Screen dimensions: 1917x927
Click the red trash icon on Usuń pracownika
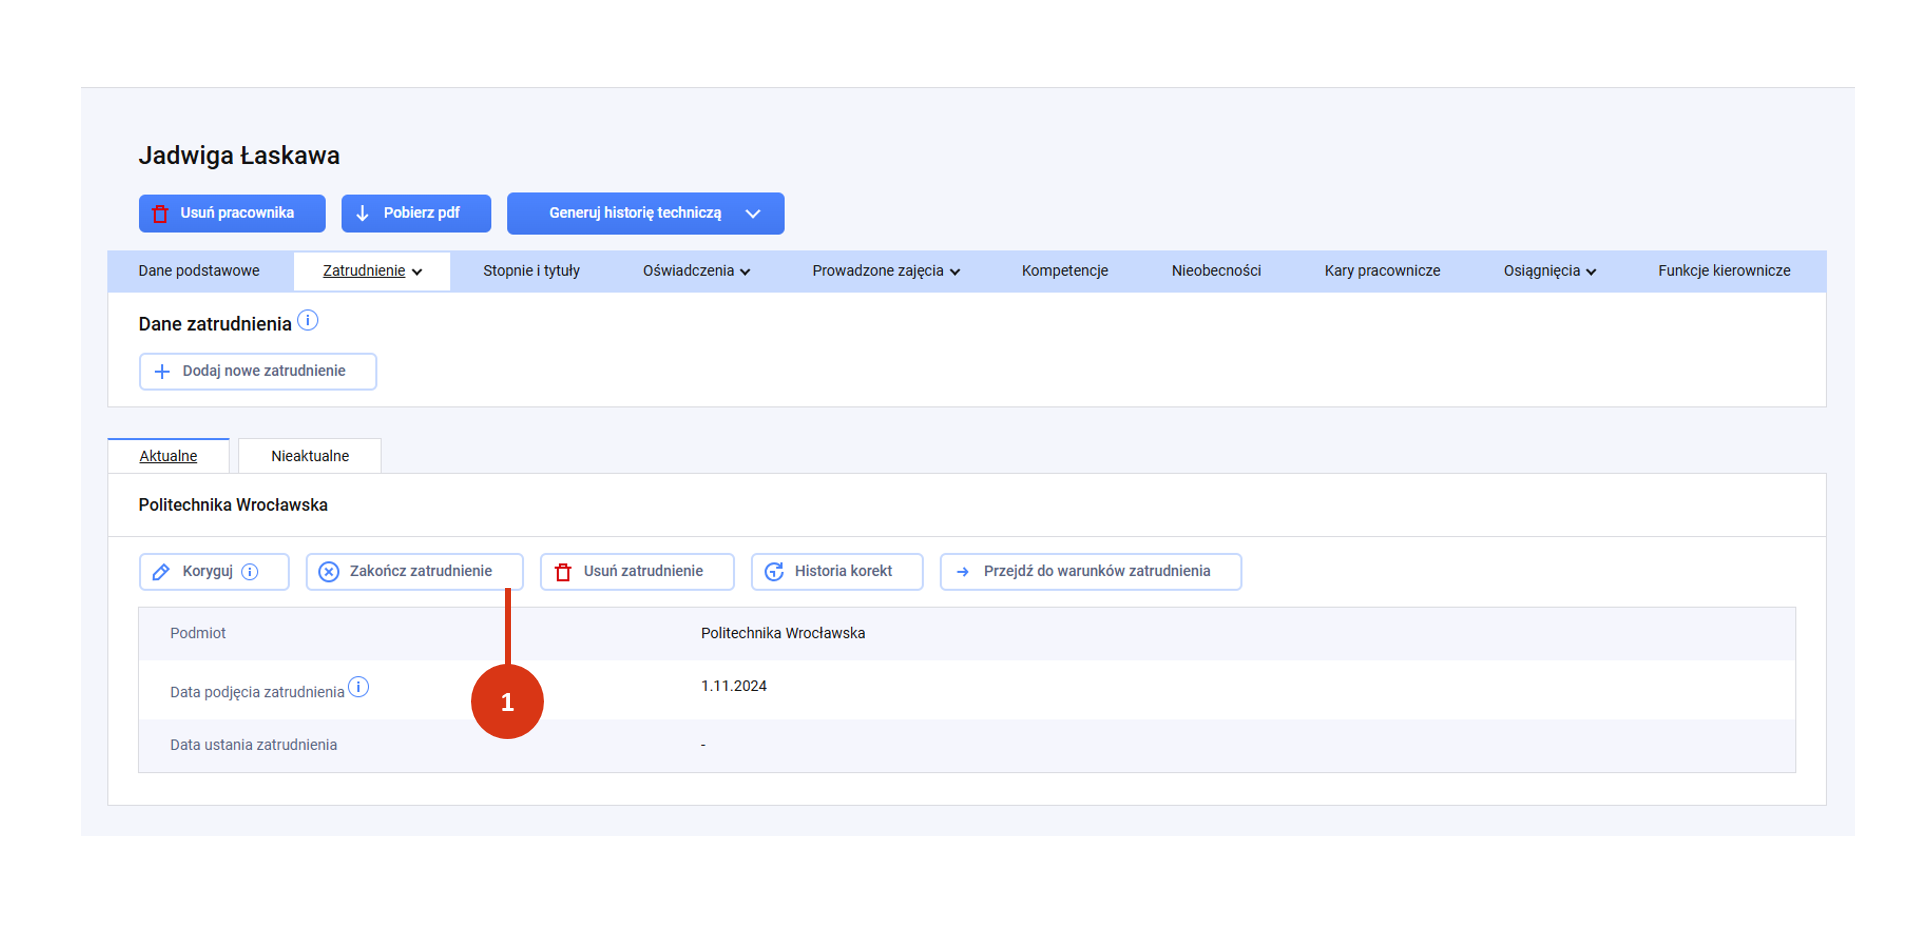coord(160,213)
